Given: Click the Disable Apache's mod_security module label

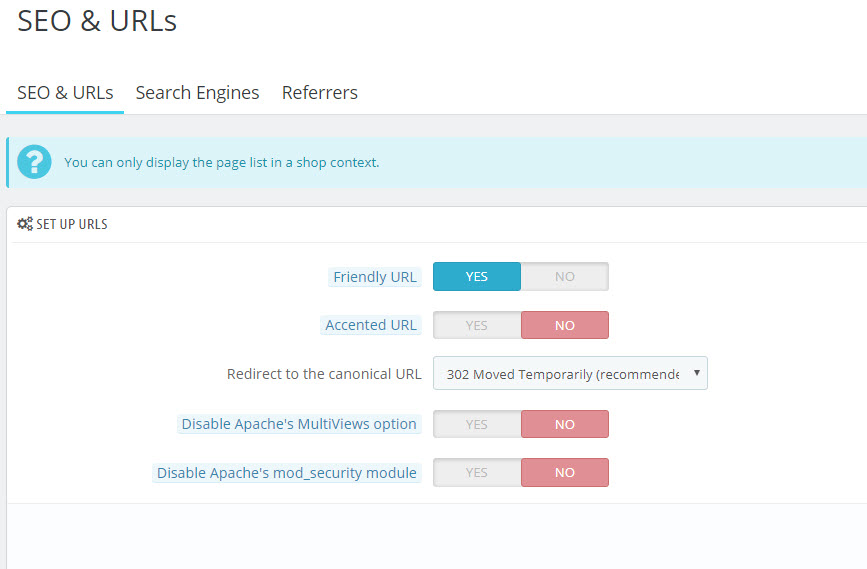Looking at the screenshot, I should [x=286, y=473].
